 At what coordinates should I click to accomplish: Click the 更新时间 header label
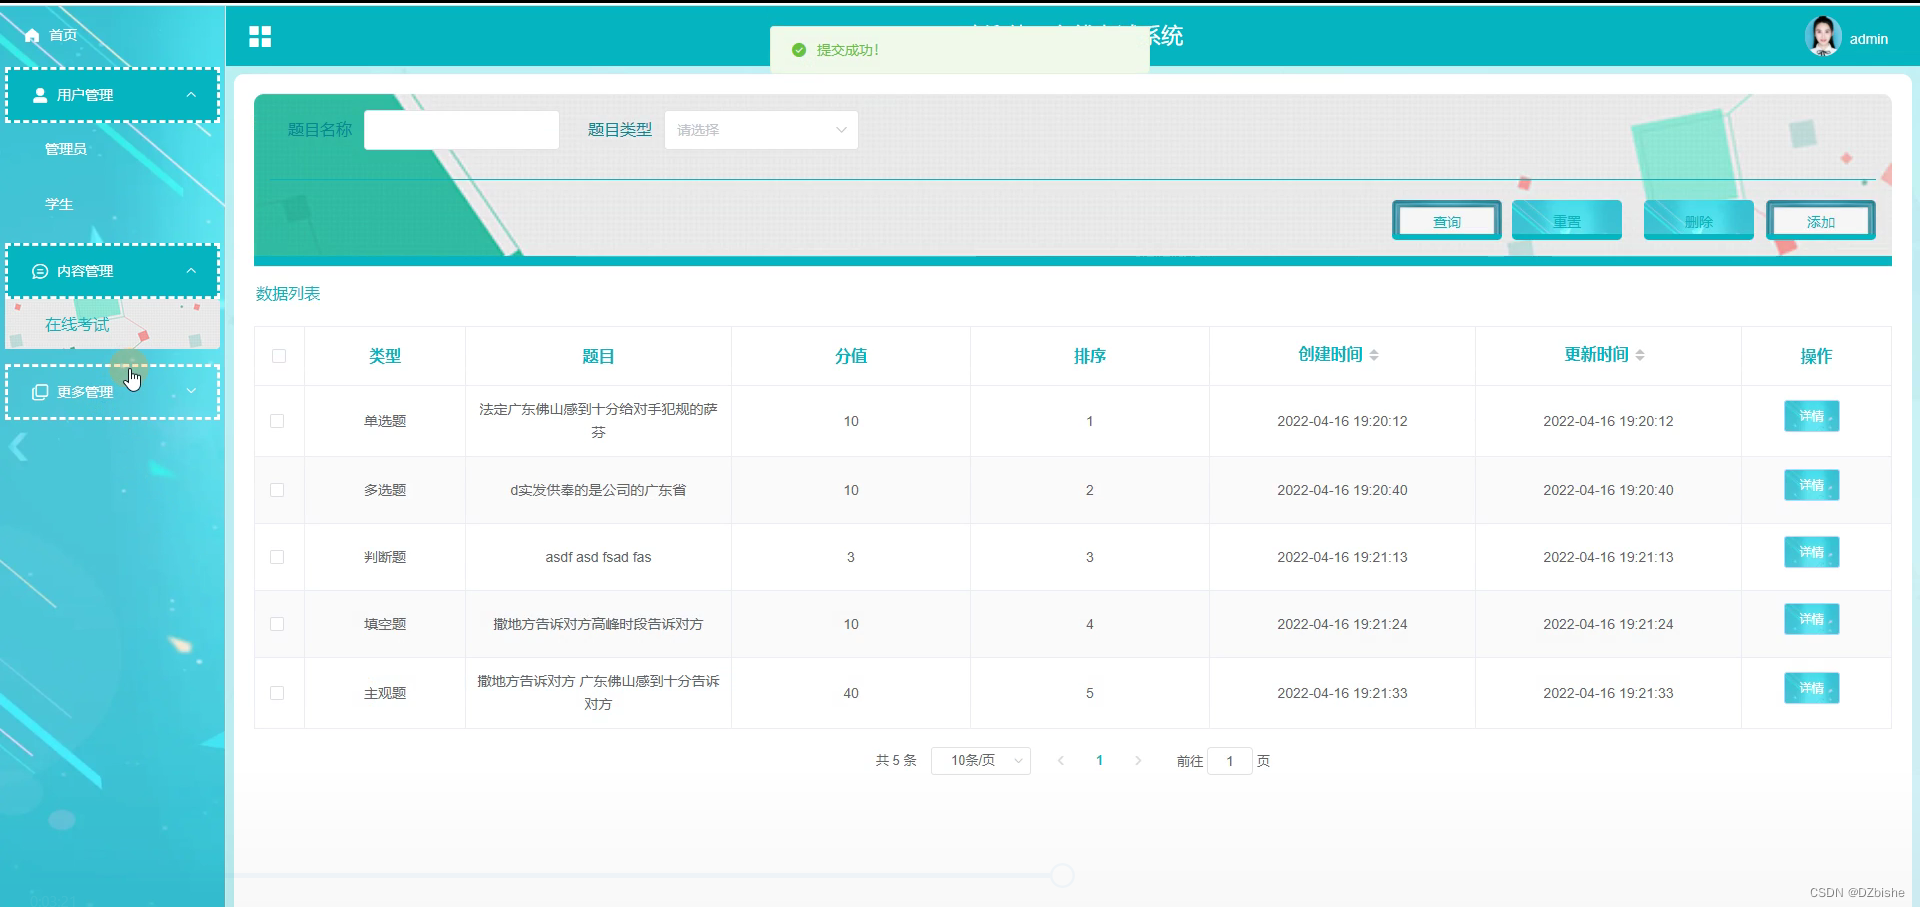click(1596, 355)
